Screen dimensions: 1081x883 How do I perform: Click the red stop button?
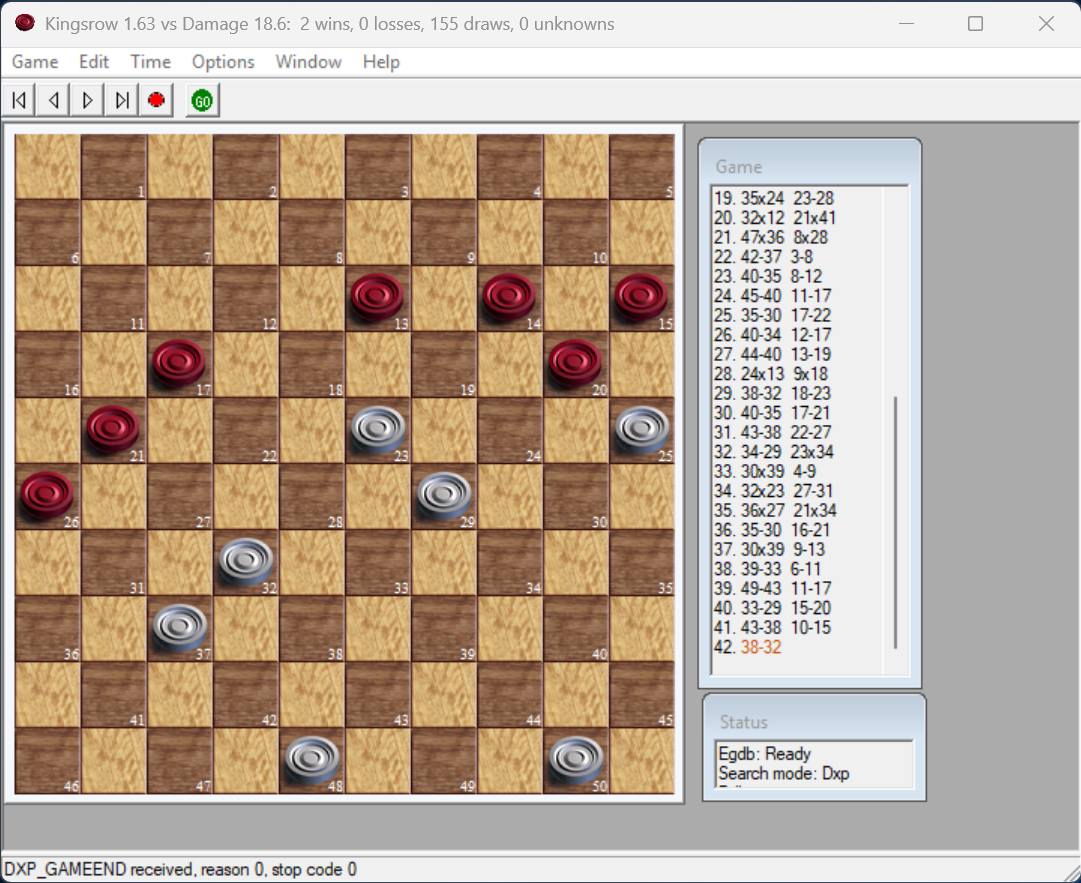coord(156,101)
